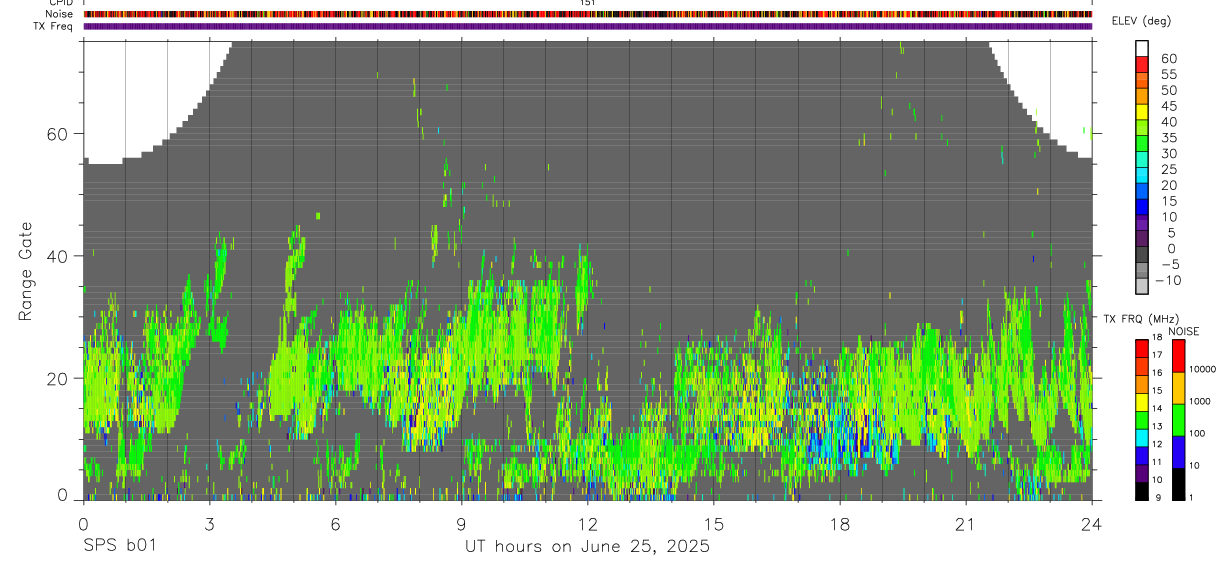
Task: Click x-axis tick label '0' under the plot
Action: [83, 523]
